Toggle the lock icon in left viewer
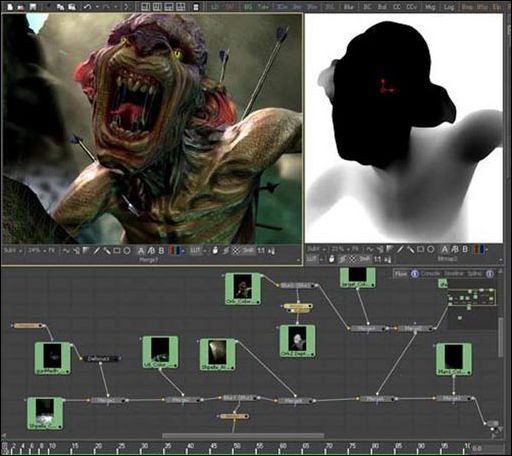 (215, 251)
